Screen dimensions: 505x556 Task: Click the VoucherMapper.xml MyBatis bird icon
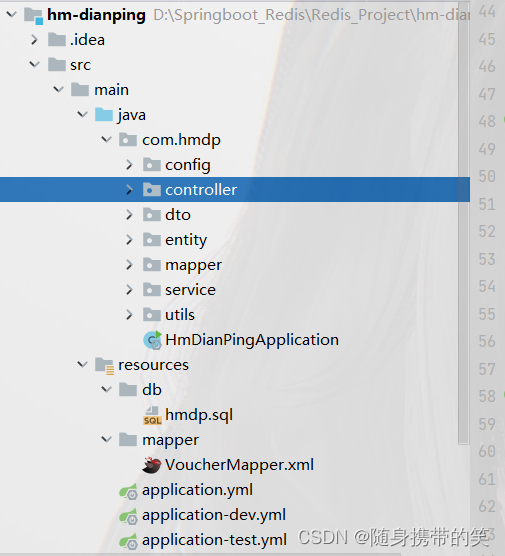[x=152, y=465]
